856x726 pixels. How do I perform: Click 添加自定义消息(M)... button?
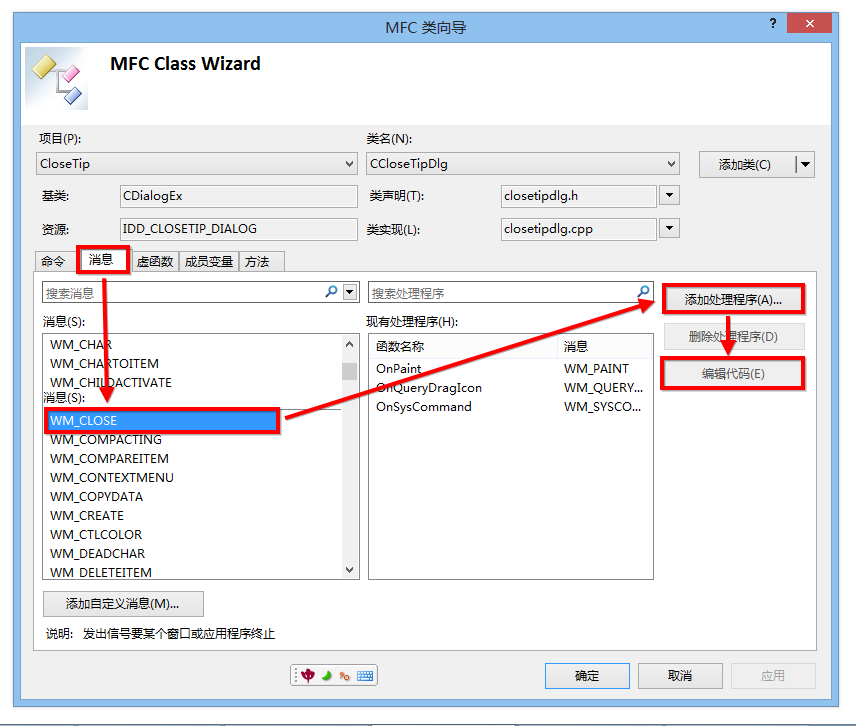(x=123, y=604)
